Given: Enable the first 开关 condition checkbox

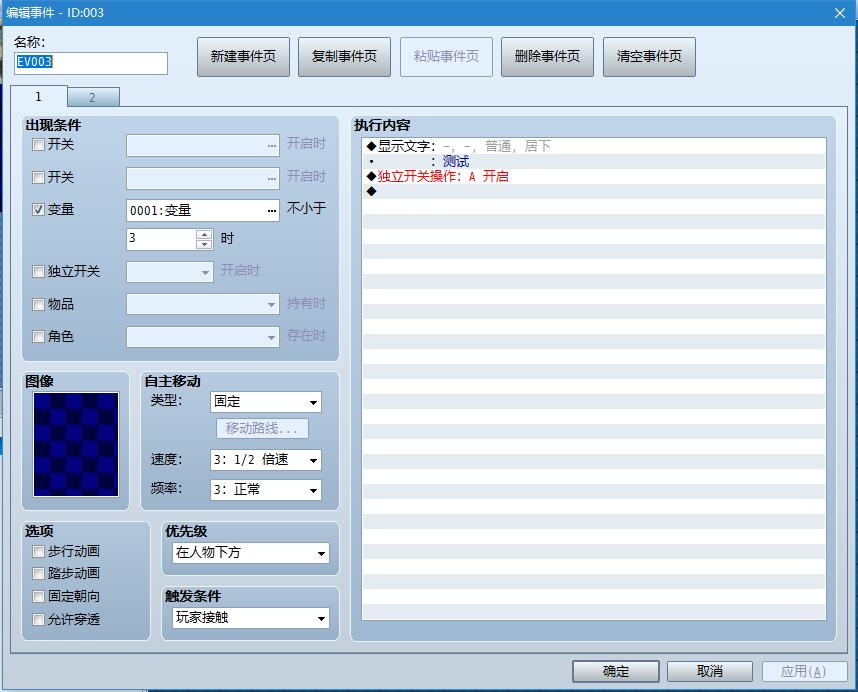Looking at the screenshot, I should tap(38, 144).
